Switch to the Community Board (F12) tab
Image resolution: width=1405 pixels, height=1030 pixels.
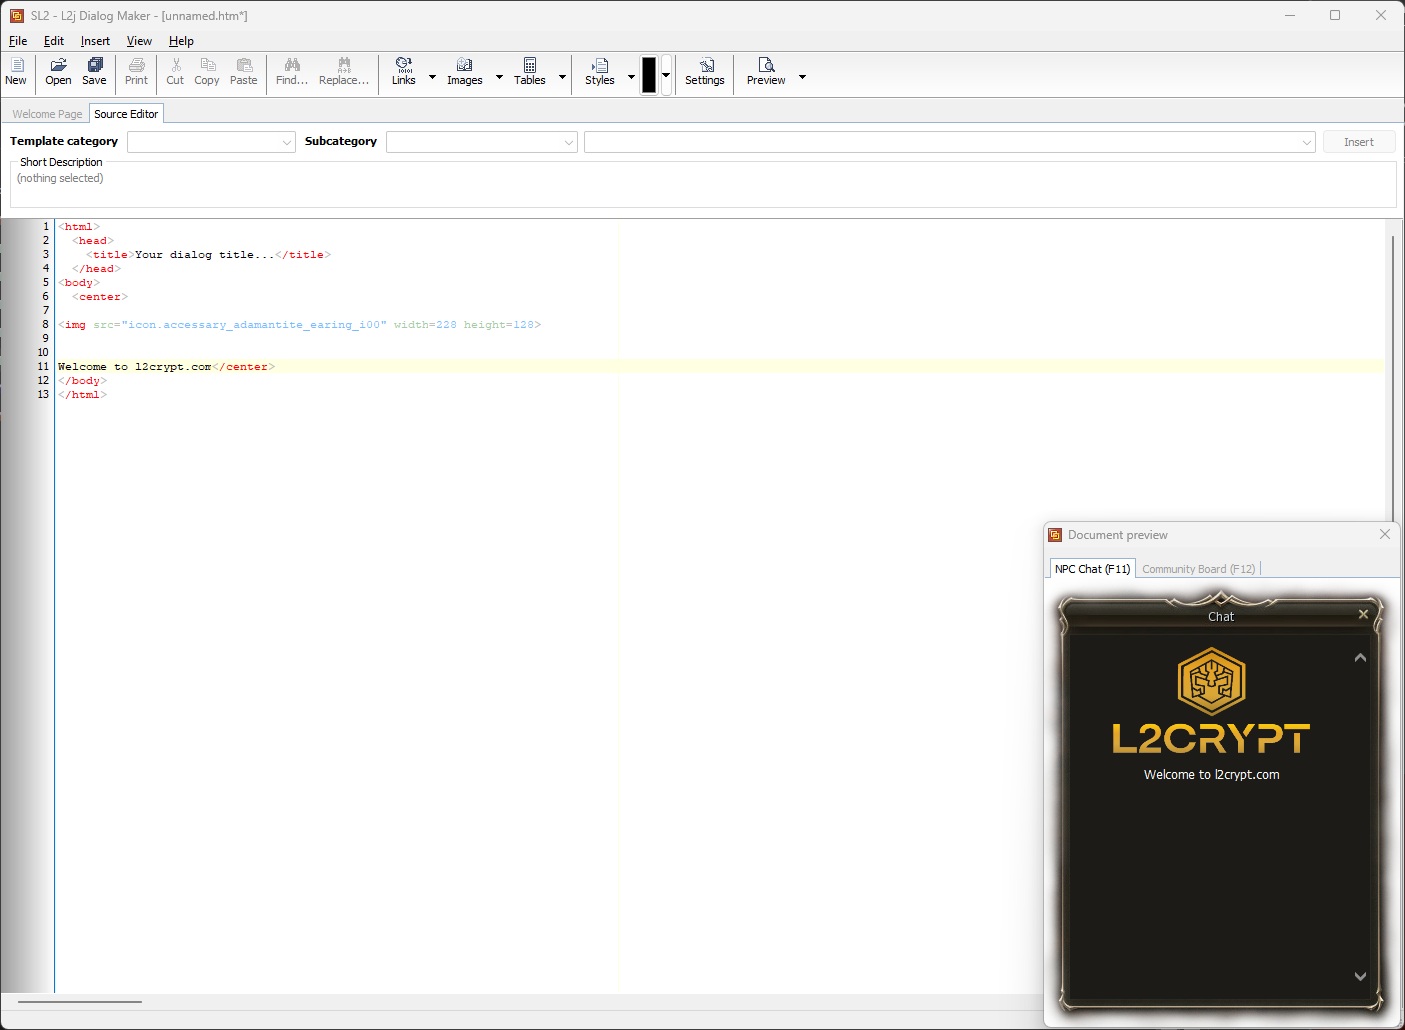1199,568
